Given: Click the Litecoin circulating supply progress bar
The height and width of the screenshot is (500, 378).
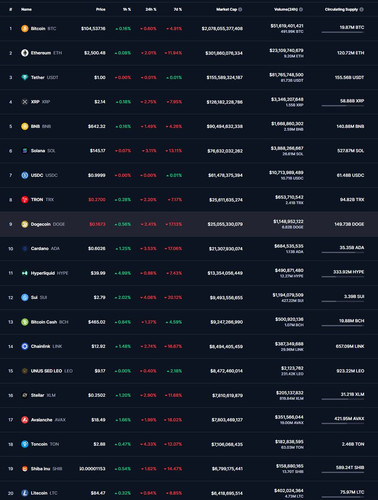Looking at the screenshot, I should pyautogui.click(x=343, y=497).
